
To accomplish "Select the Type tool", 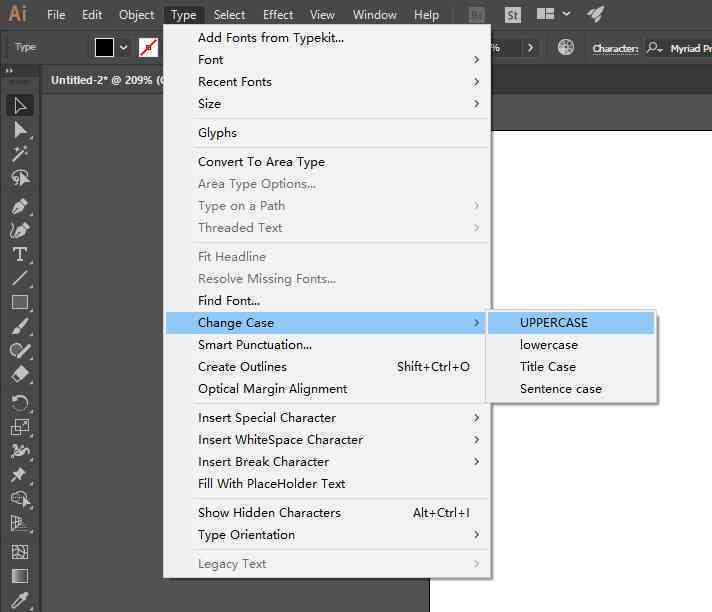I will click(x=20, y=254).
